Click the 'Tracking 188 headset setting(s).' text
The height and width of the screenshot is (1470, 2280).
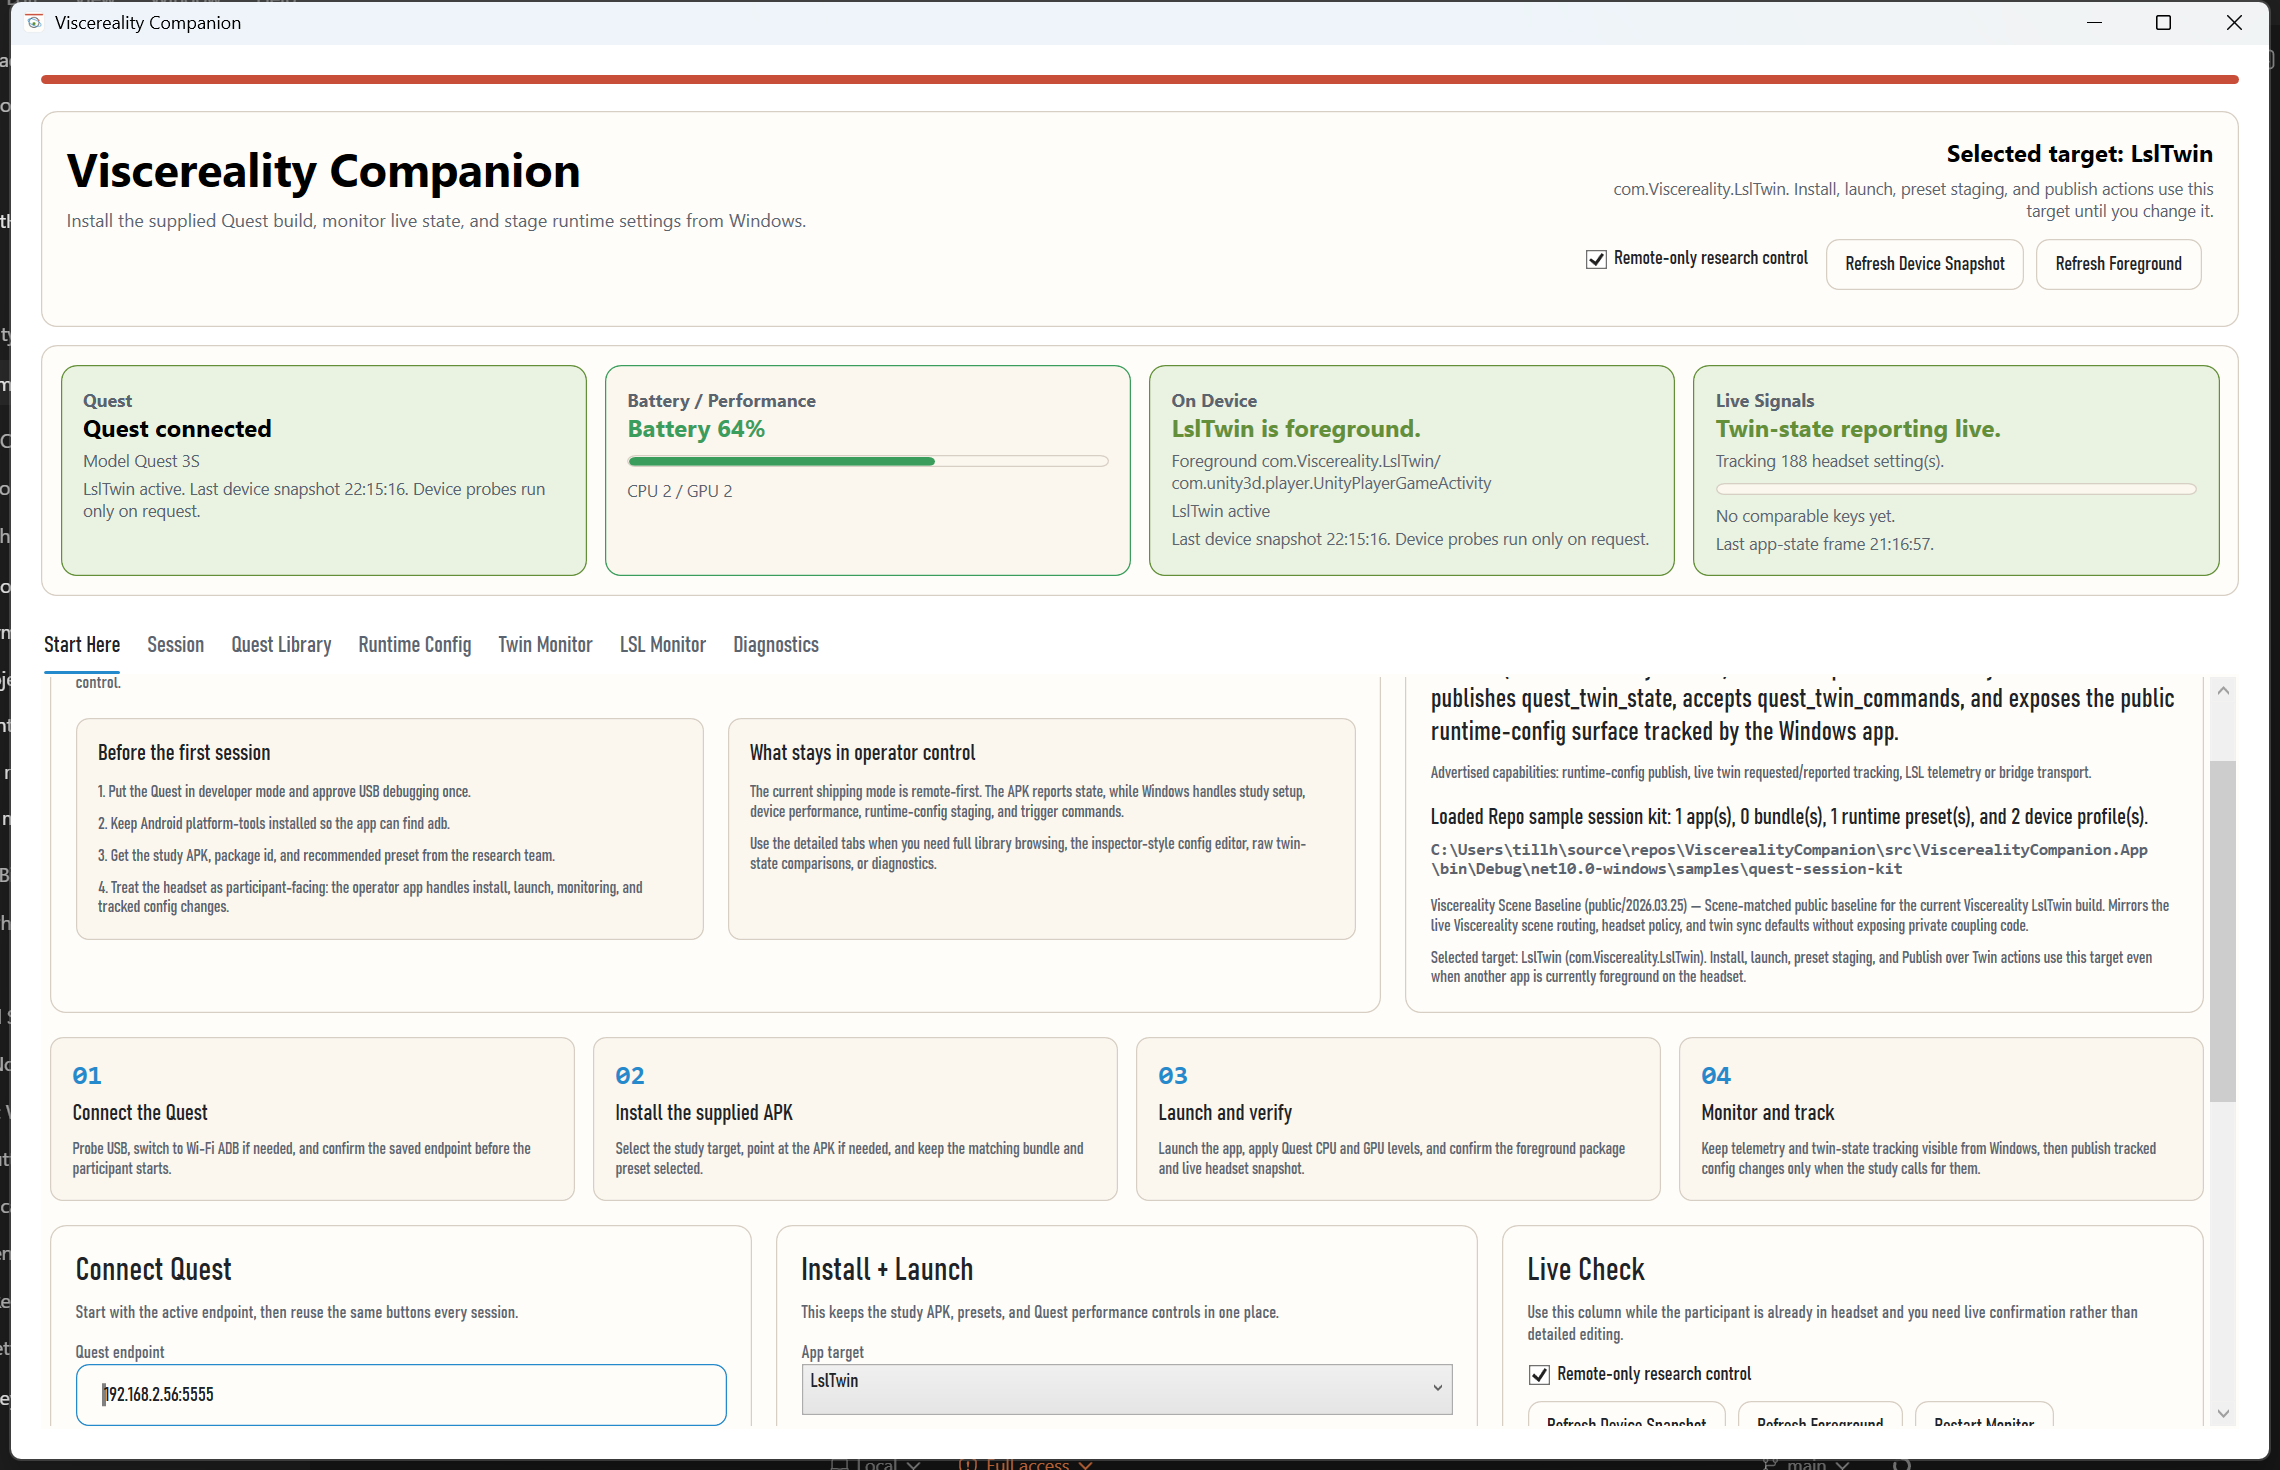point(1830,461)
